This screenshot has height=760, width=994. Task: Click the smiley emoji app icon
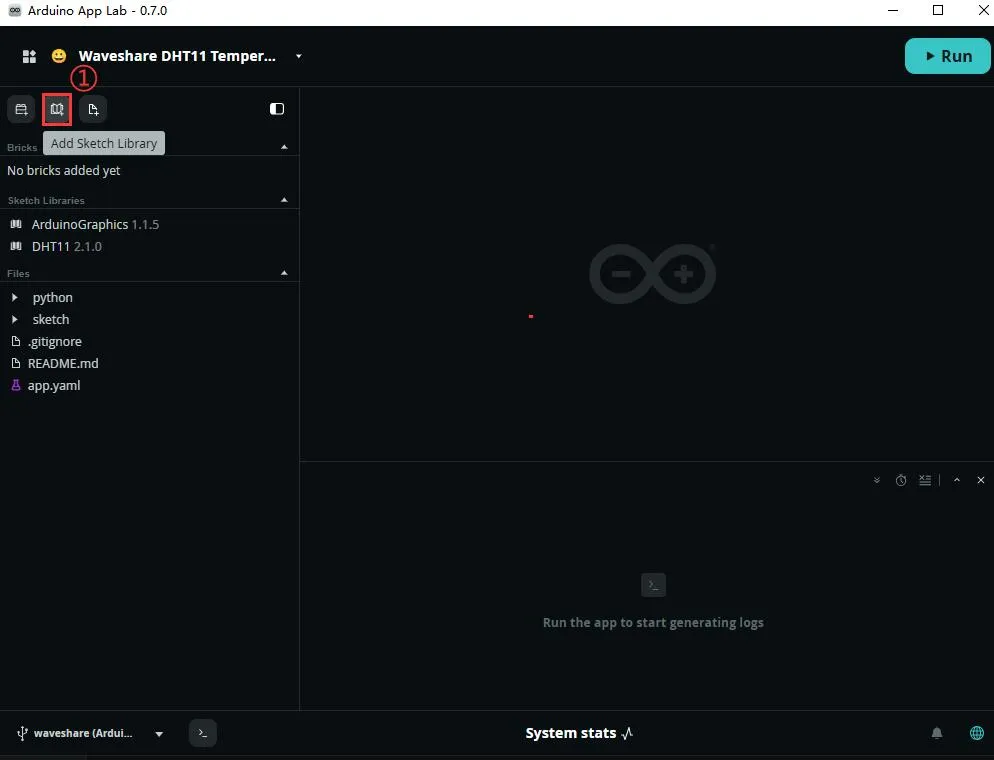pos(59,56)
